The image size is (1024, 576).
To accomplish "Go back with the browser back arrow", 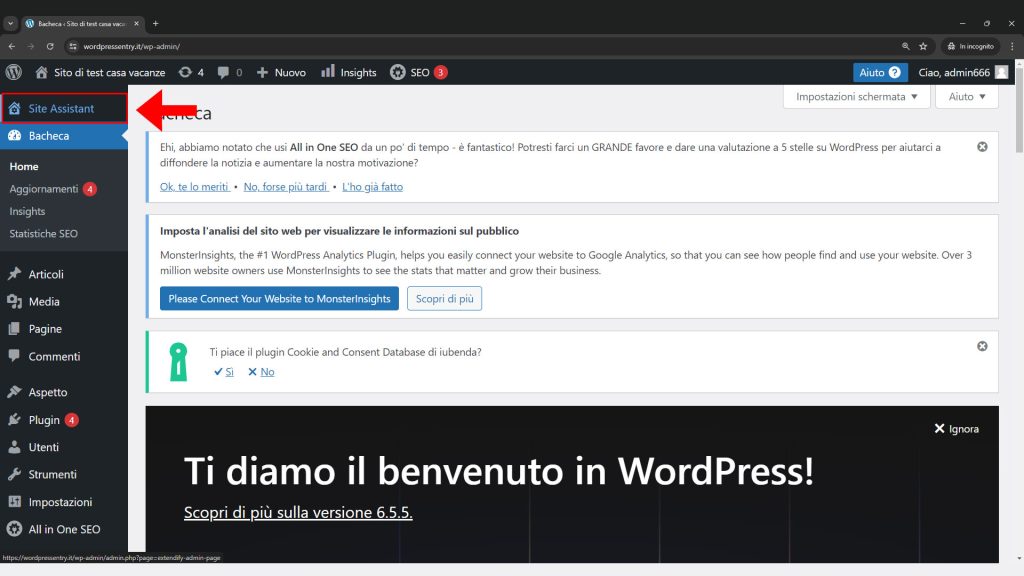I will [12, 46].
